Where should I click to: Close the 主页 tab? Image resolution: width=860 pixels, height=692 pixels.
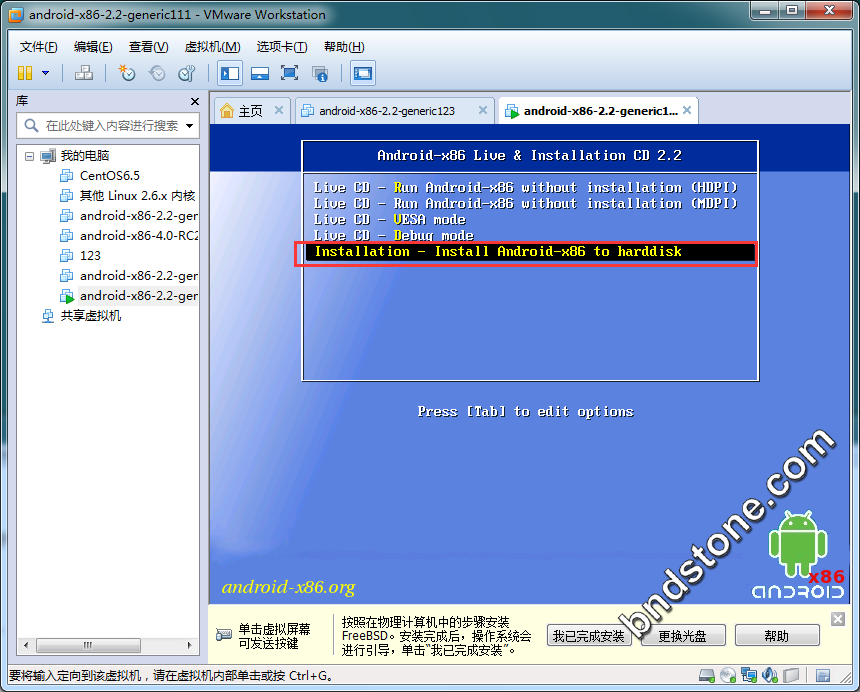click(x=279, y=110)
